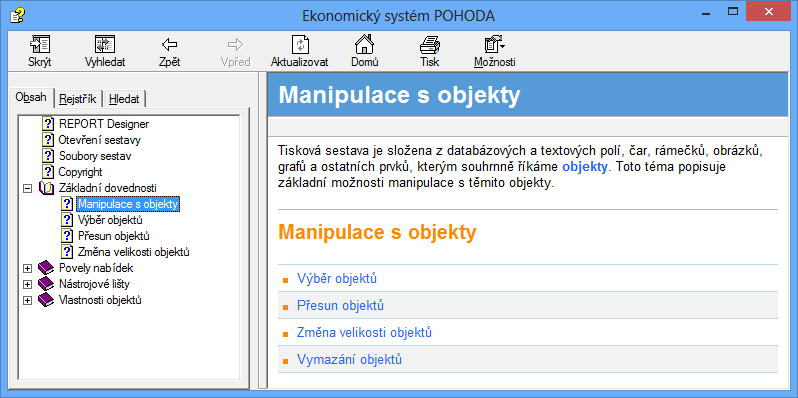Click the purple book icon of Povely nabídek
This screenshot has height=398, width=798.
[46, 268]
